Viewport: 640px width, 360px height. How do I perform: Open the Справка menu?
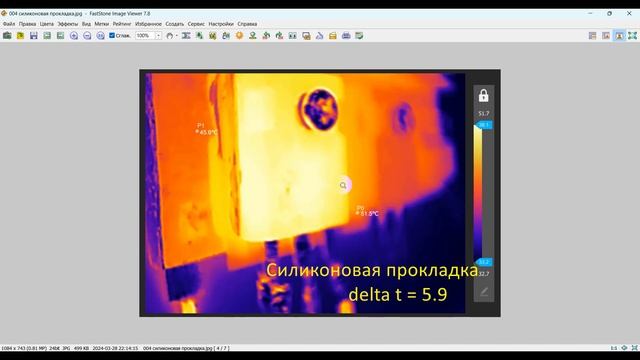point(247,24)
